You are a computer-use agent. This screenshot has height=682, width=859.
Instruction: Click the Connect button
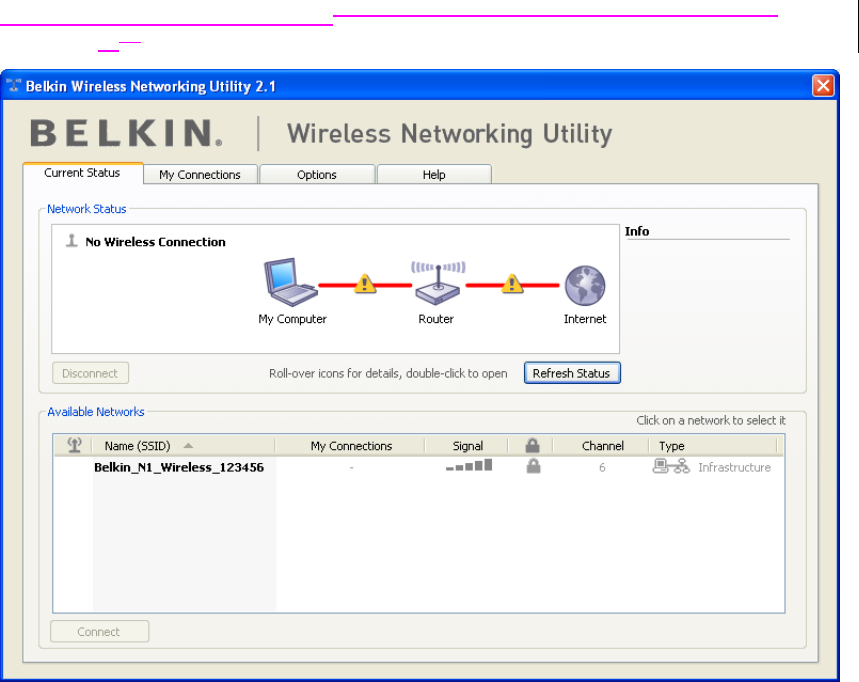pos(99,632)
